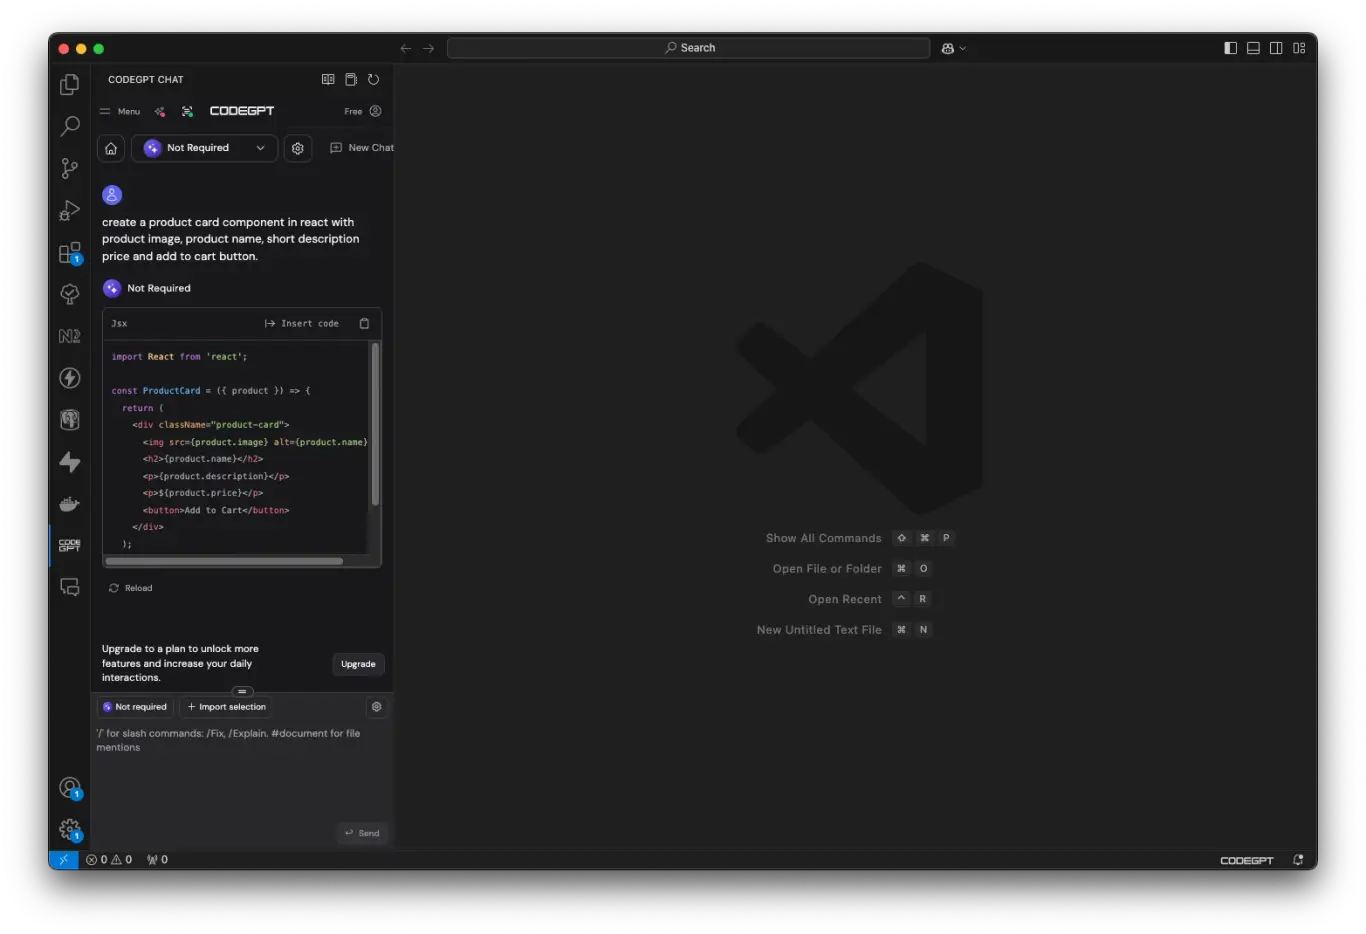Viewport: 1366px width, 934px height.
Task: Click the Free plan label
Action: pyautogui.click(x=353, y=111)
